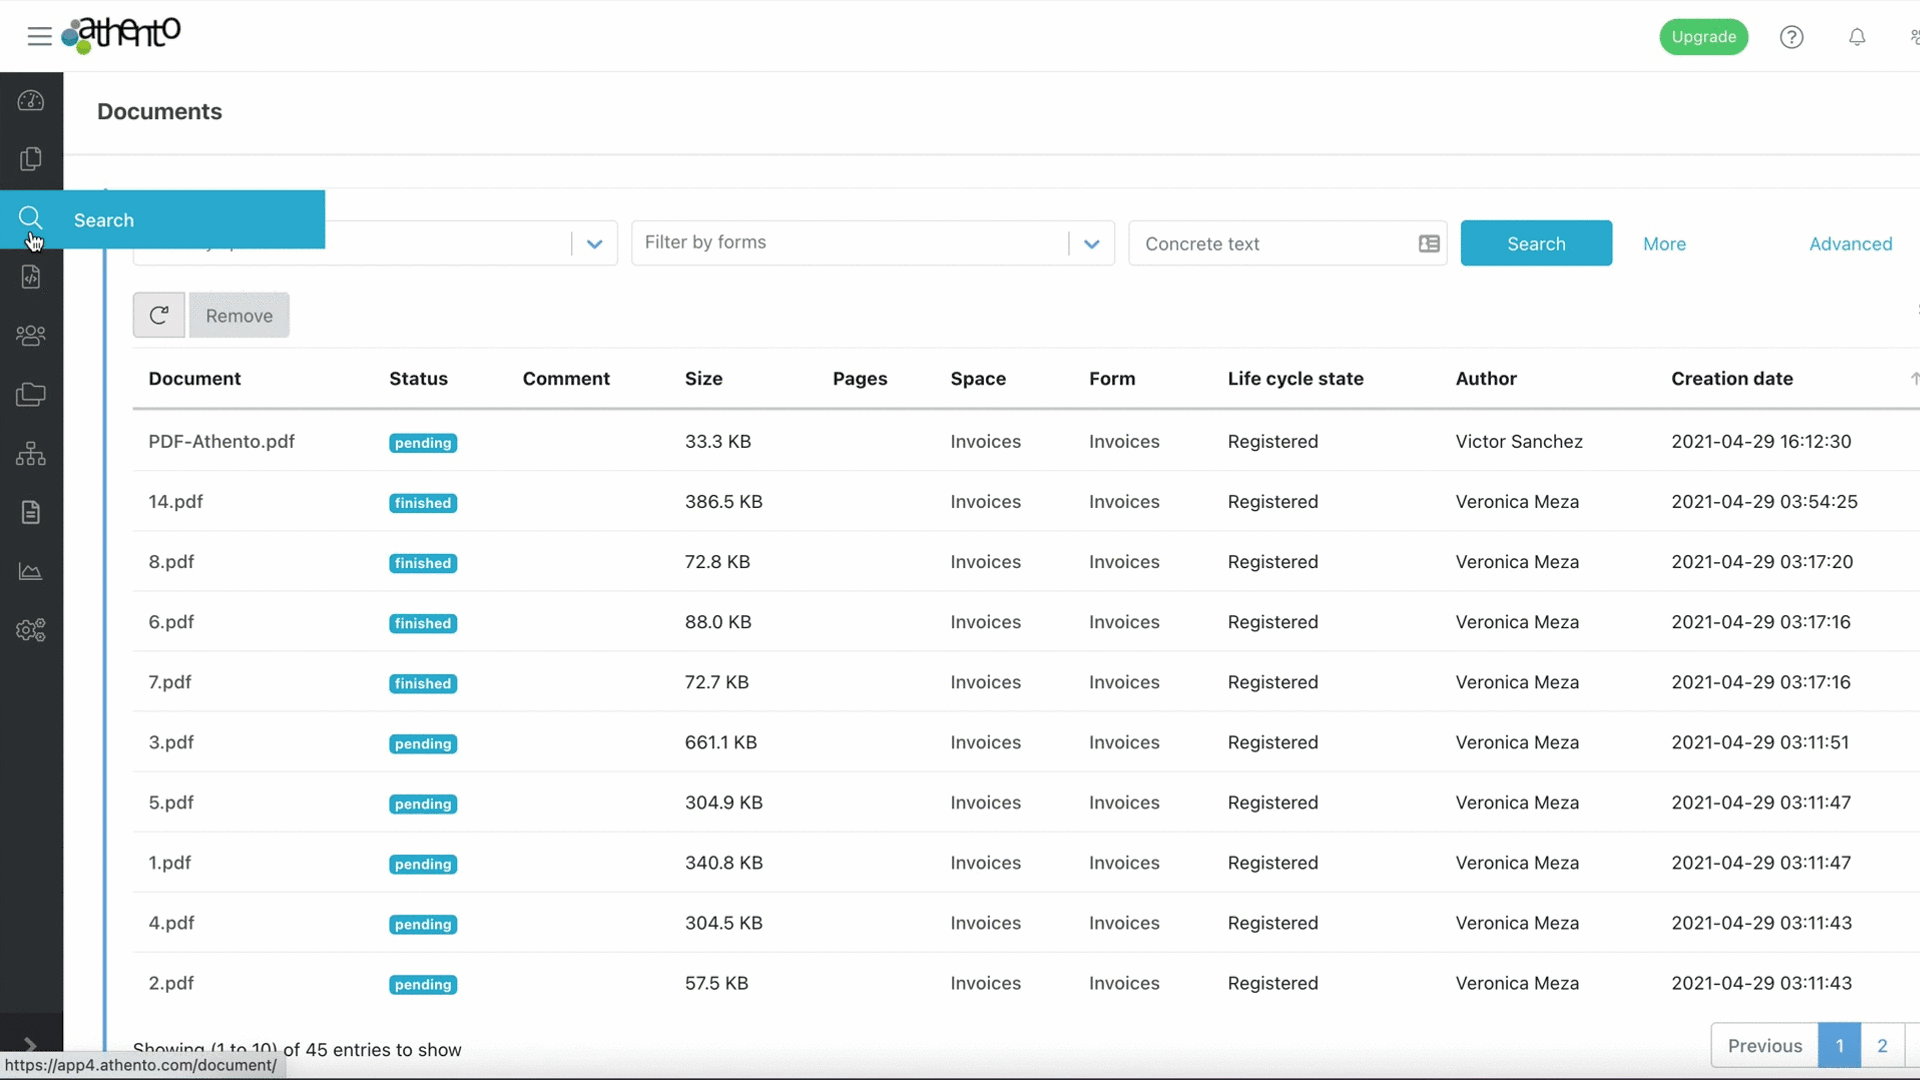Open the users group sidebar icon
Viewport: 1920px width, 1080px height.
coord(31,336)
